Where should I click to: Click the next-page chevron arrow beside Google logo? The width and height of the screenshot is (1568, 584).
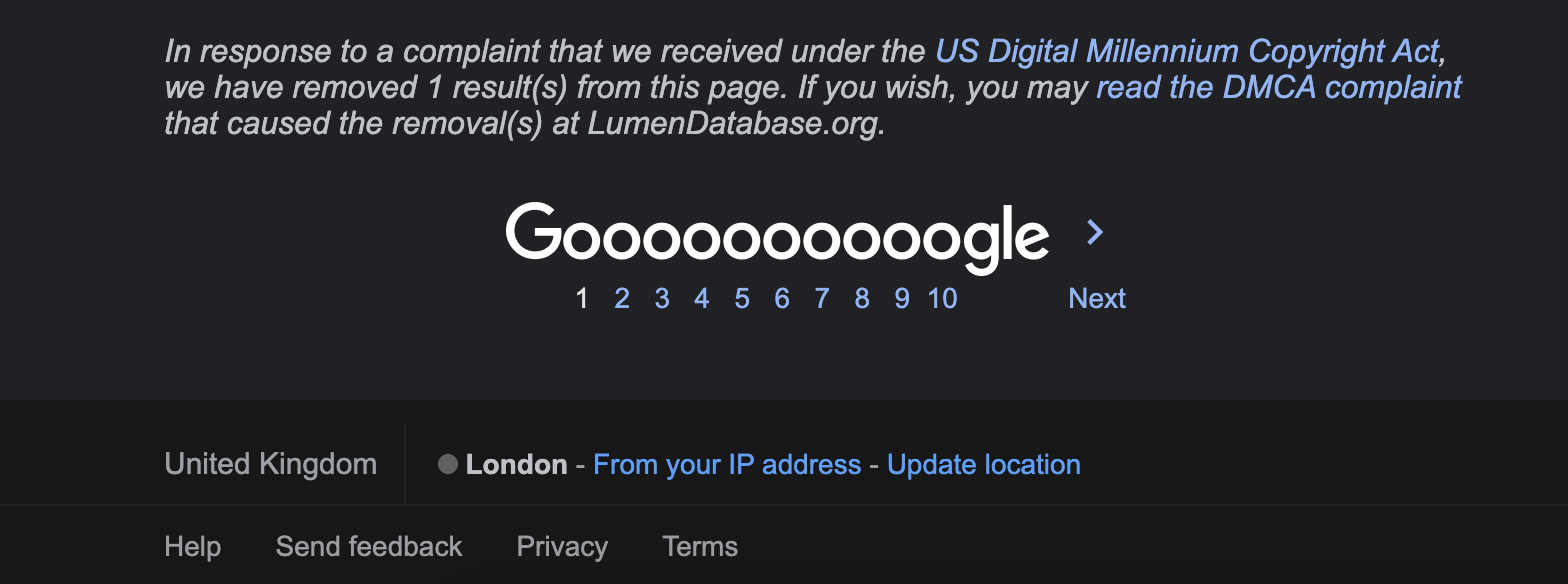pos(1095,233)
